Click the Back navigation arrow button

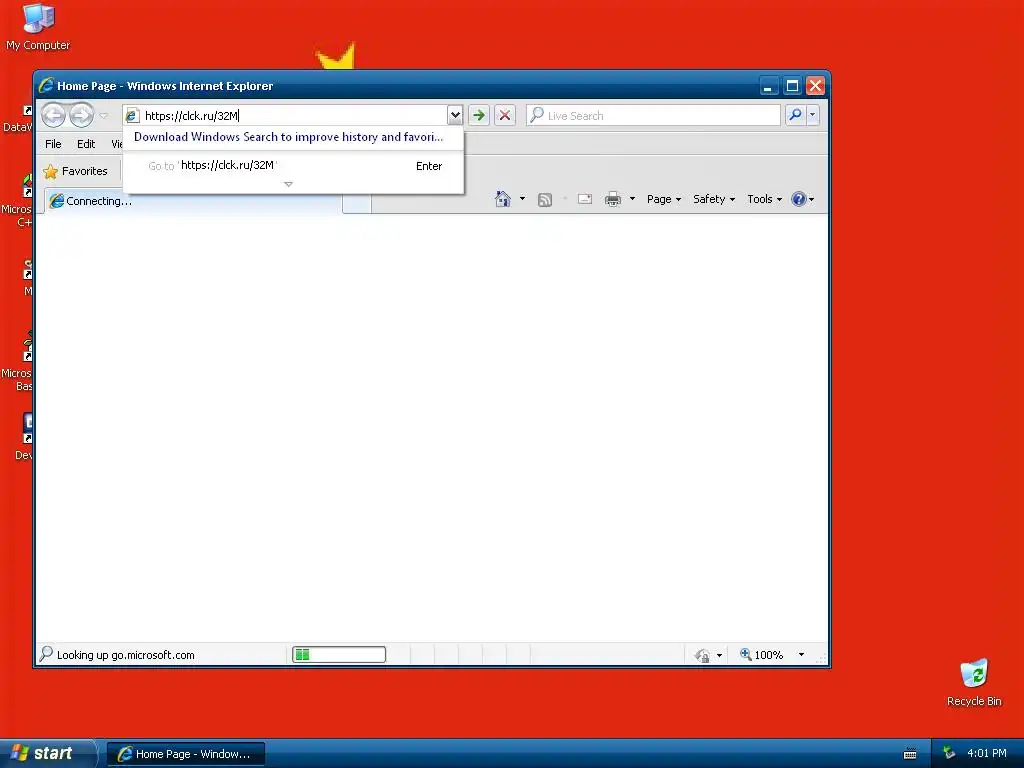(x=54, y=116)
